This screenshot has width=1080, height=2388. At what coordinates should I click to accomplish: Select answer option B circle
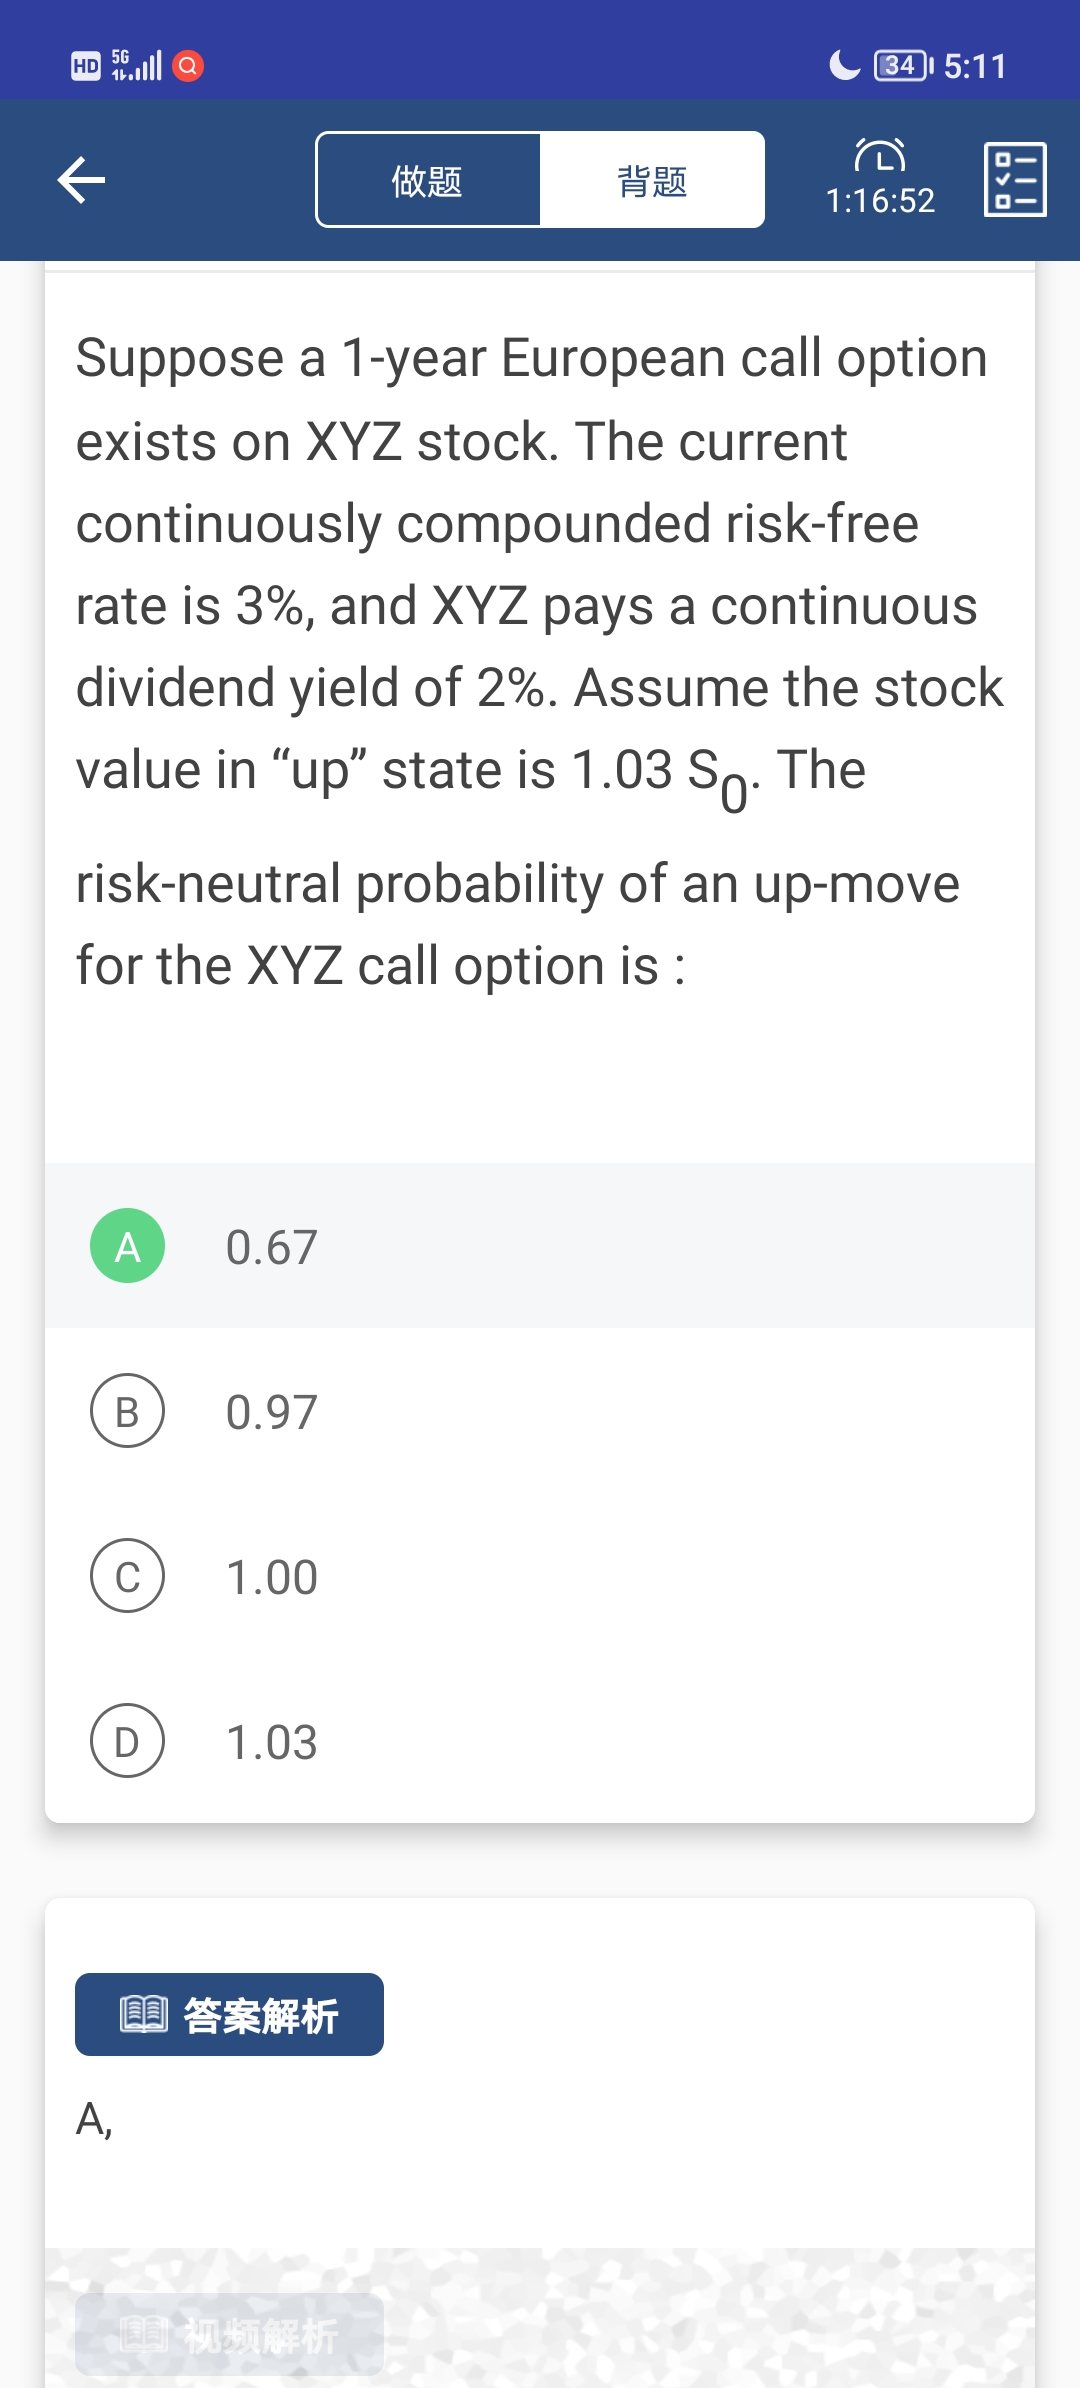[128, 1411]
